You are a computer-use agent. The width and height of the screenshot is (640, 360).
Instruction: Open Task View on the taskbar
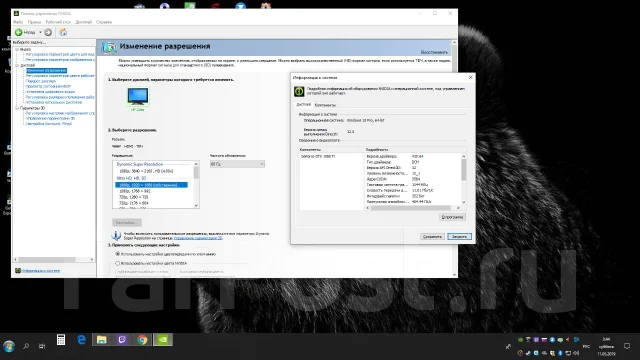point(42,346)
